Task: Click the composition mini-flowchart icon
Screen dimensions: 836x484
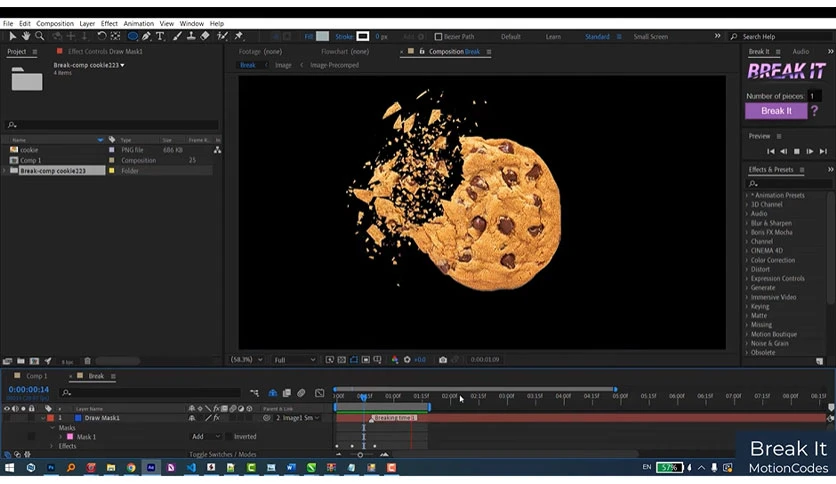Action: point(254,393)
